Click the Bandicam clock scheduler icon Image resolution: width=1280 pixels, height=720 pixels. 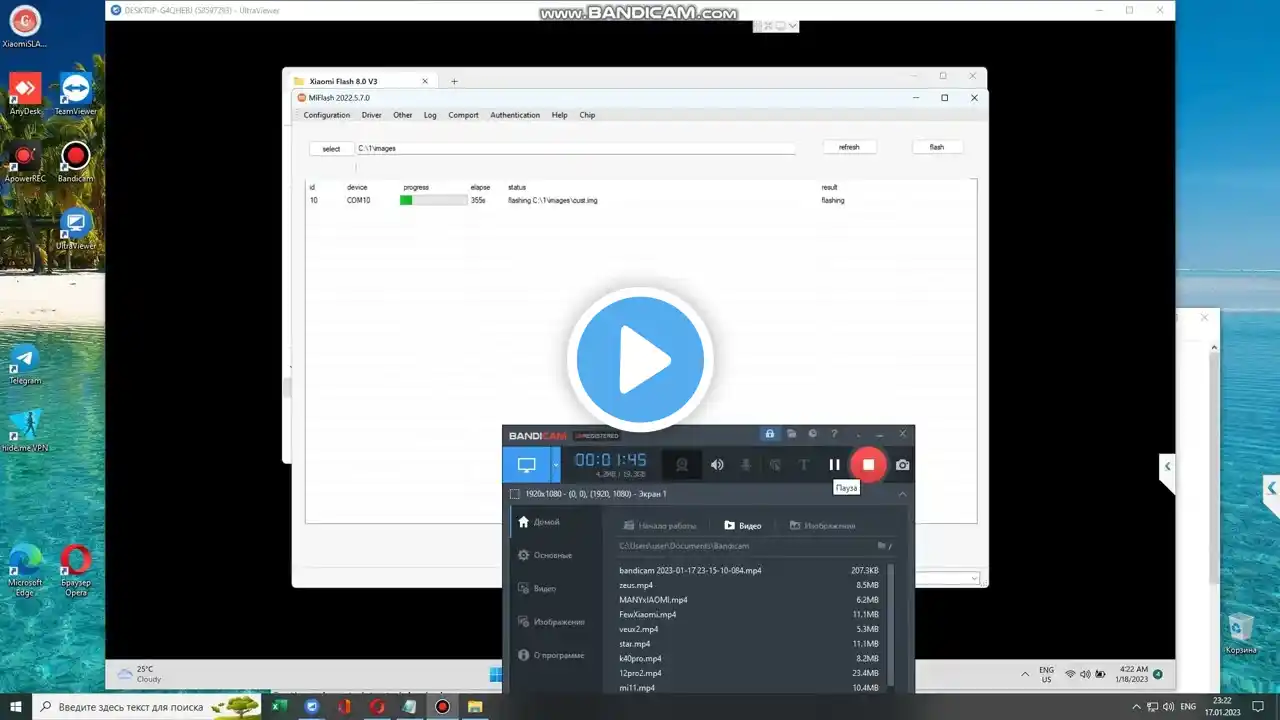click(x=812, y=434)
